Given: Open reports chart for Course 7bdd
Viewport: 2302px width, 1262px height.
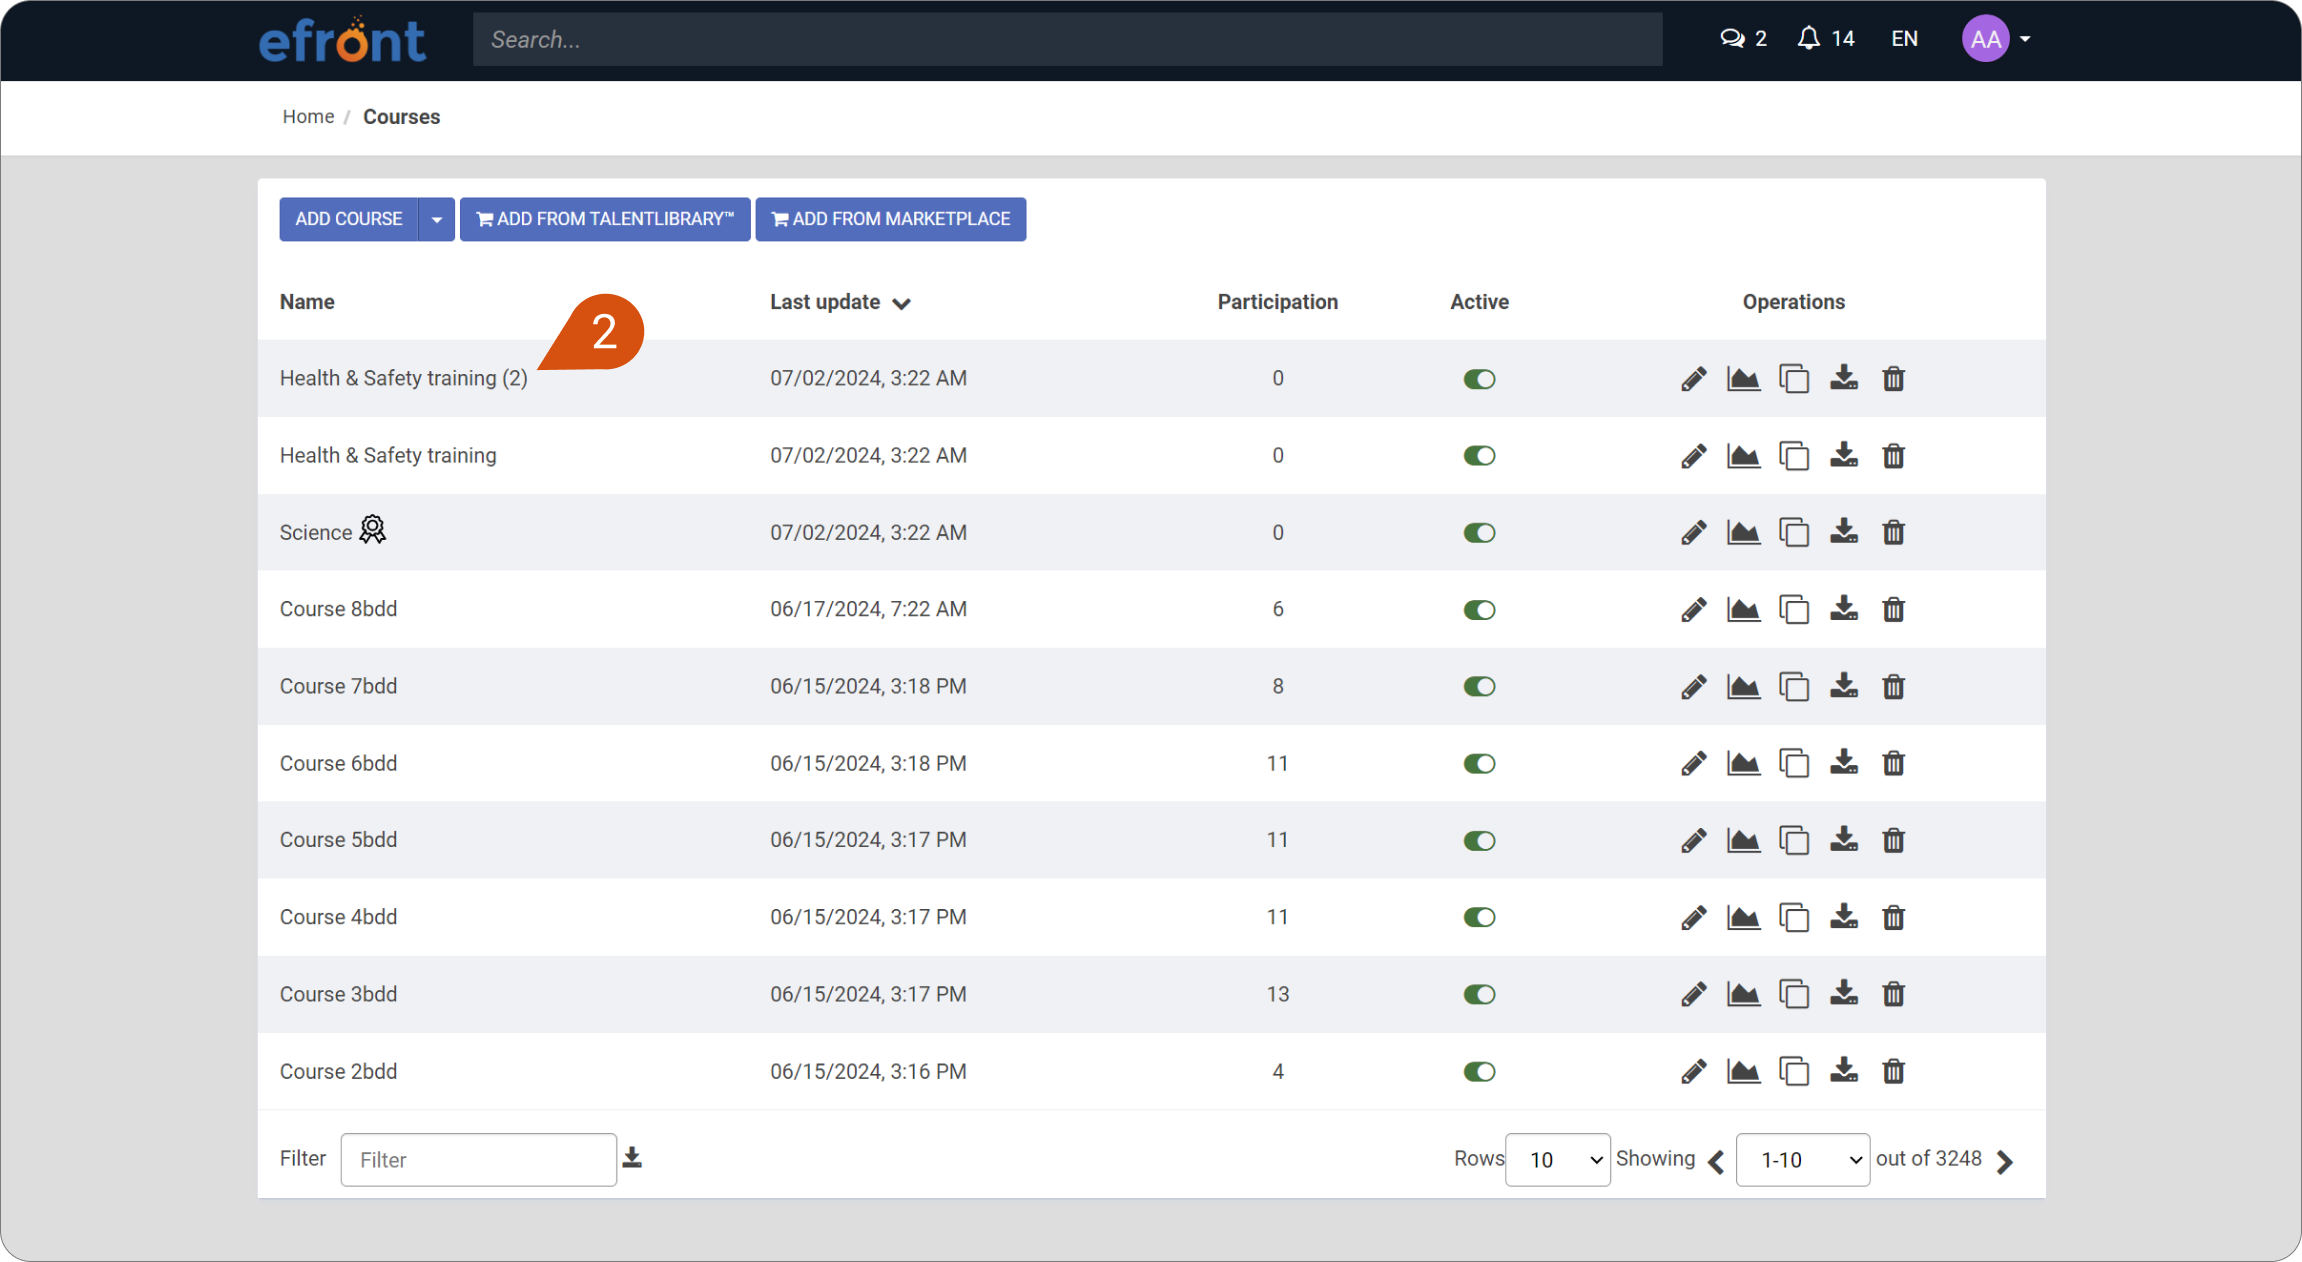Looking at the screenshot, I should (1743, 687).
